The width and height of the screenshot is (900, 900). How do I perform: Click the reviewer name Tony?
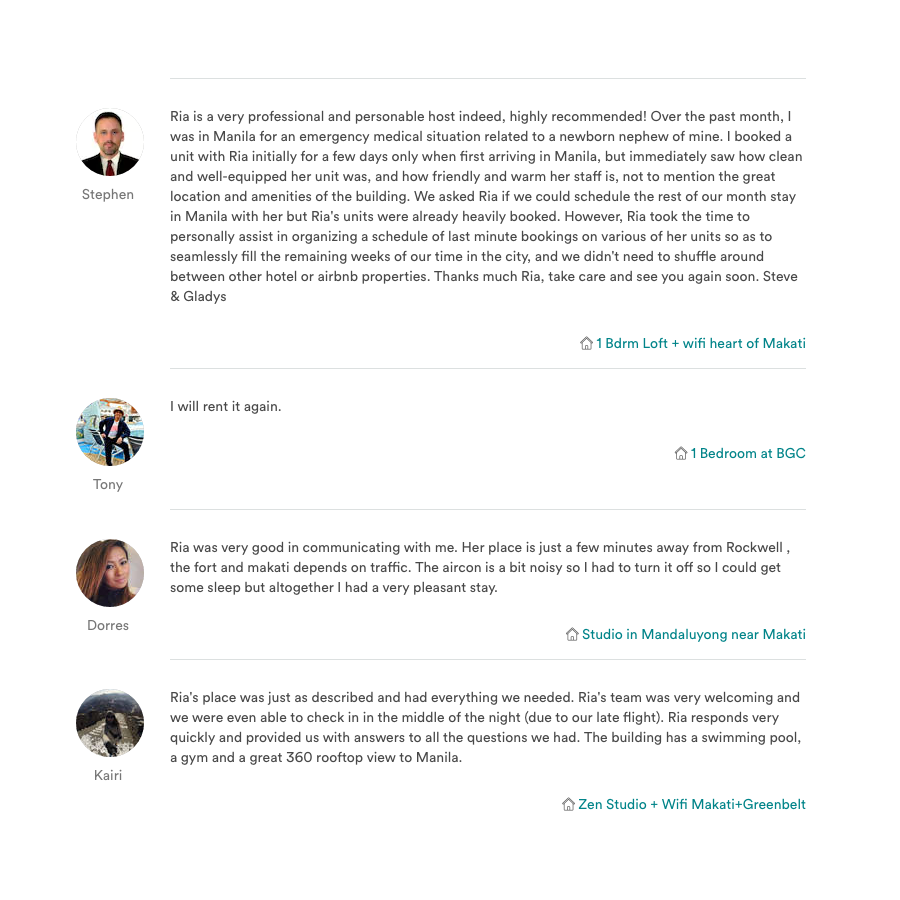tap(108, 484)
